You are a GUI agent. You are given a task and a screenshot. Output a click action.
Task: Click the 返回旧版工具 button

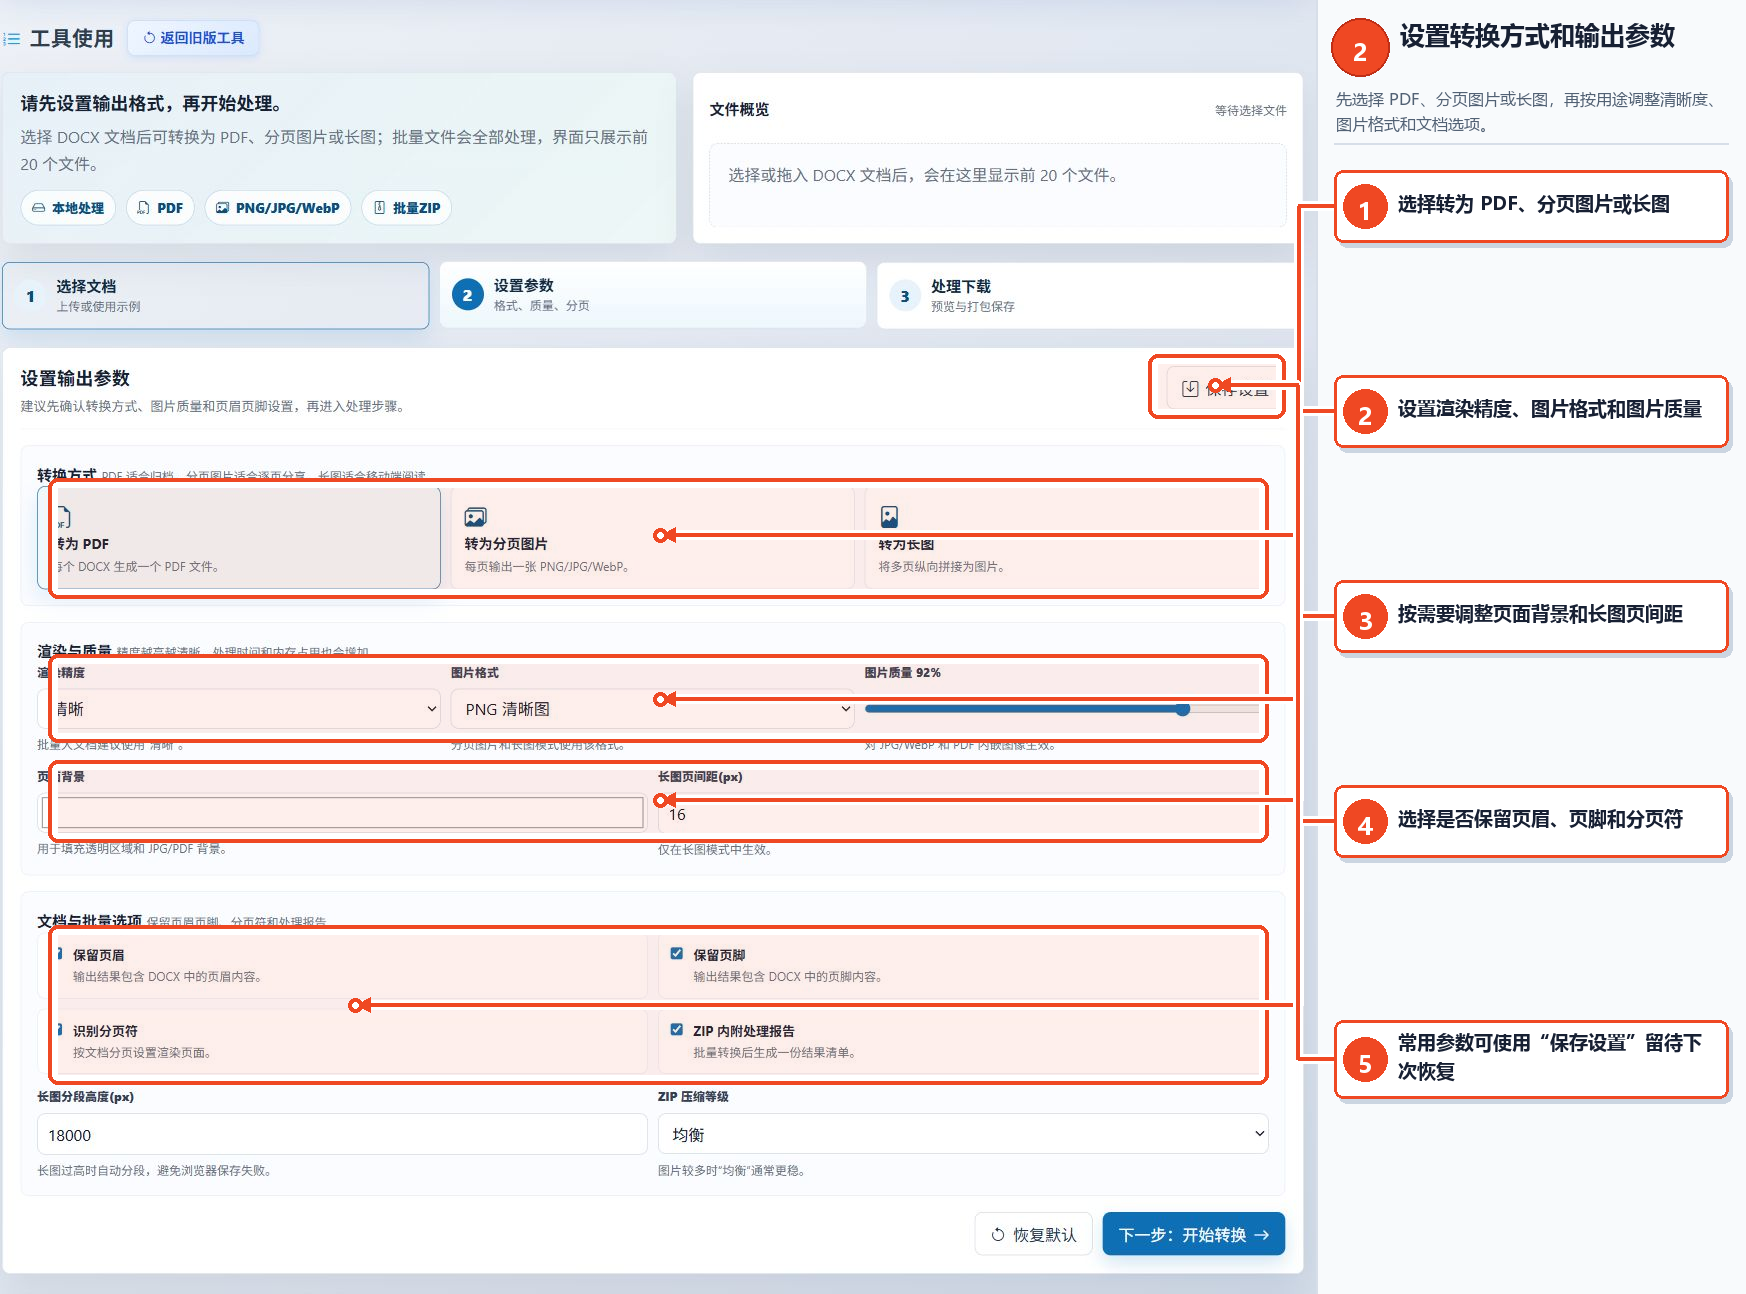(x=194, y=38)
